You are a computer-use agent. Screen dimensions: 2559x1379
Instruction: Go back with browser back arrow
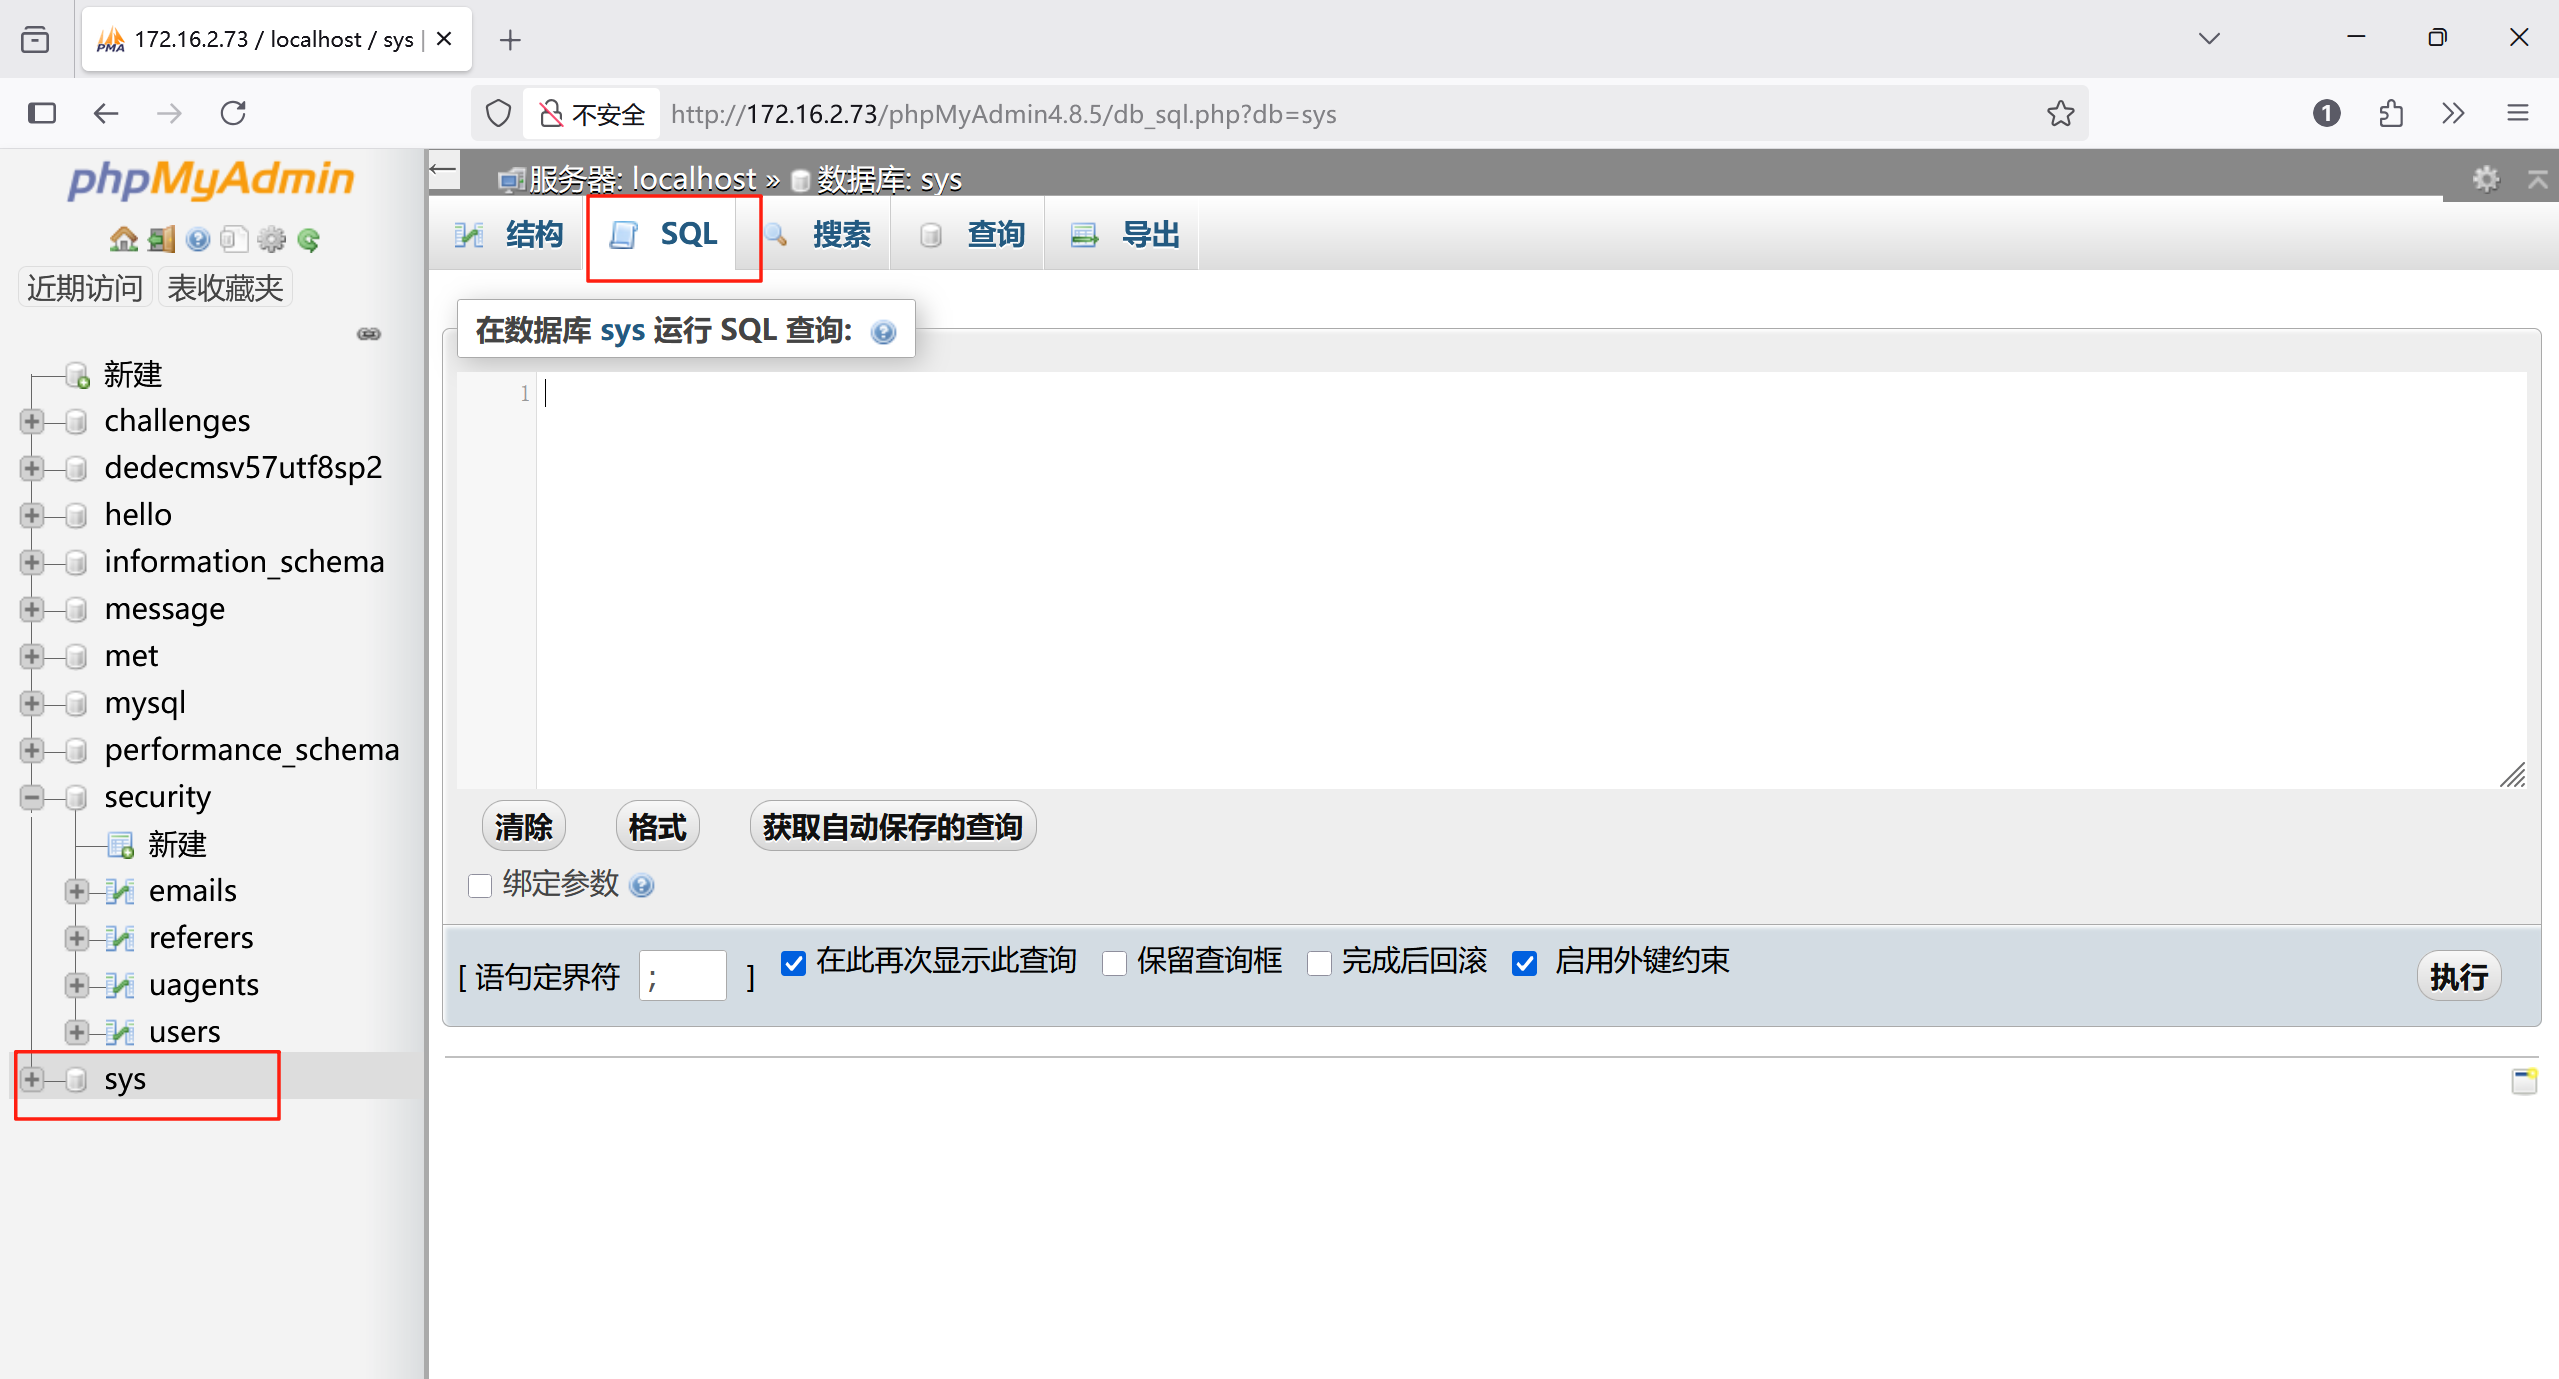pyautogui.click(x=105, y=113)
